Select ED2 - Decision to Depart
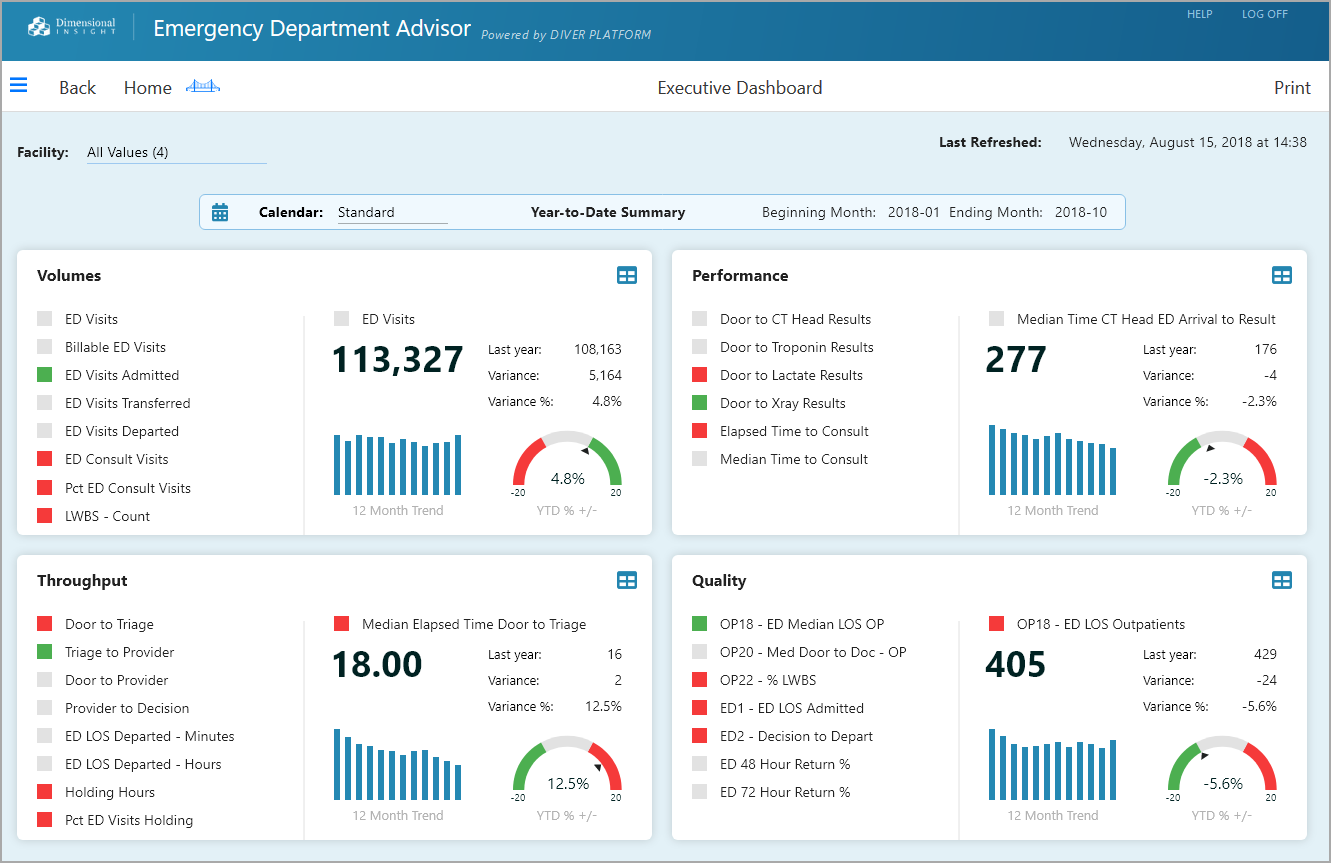1331x863 pixels. [796, 736]
